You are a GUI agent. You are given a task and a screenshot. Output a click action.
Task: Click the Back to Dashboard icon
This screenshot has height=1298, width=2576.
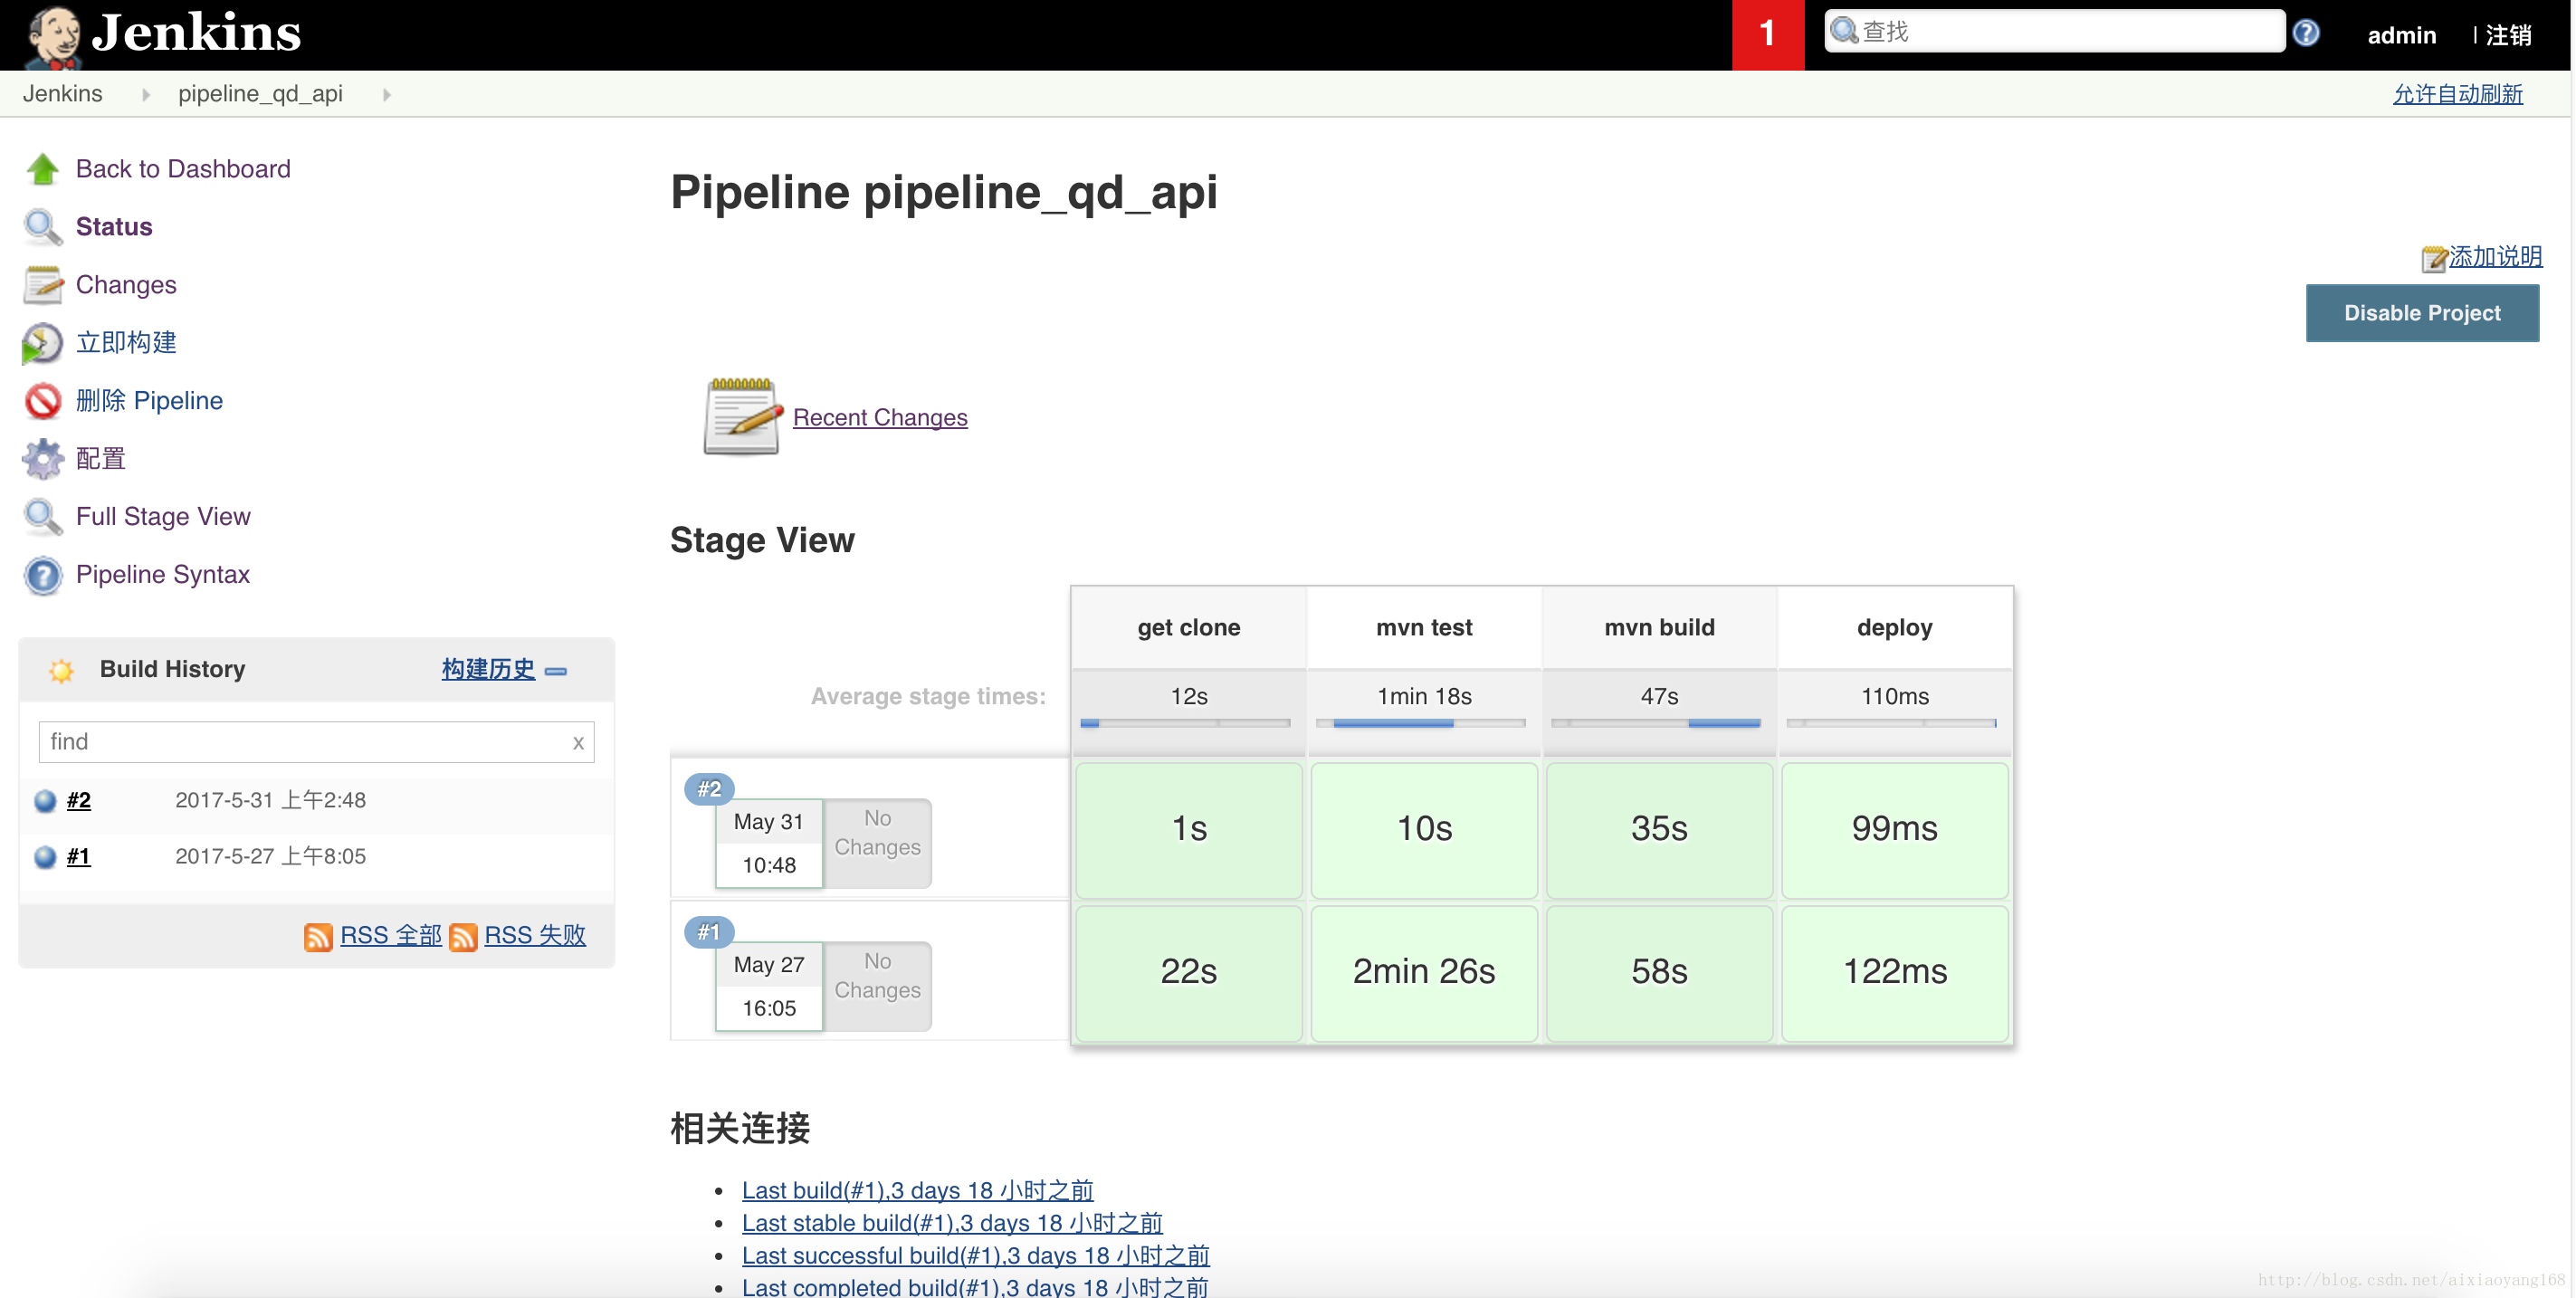click(x=44, y=169)
